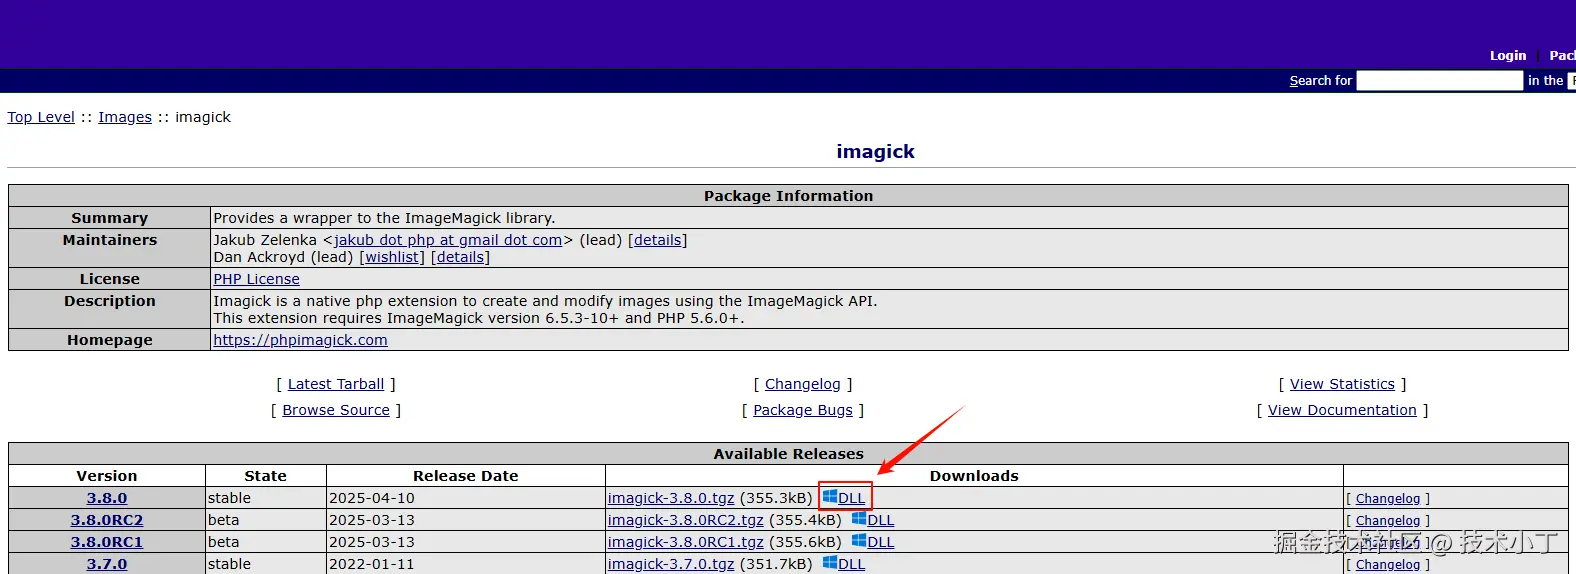The image size is (1576, 574).
Task: Click the Login link in header
Action: [1508, 55]
